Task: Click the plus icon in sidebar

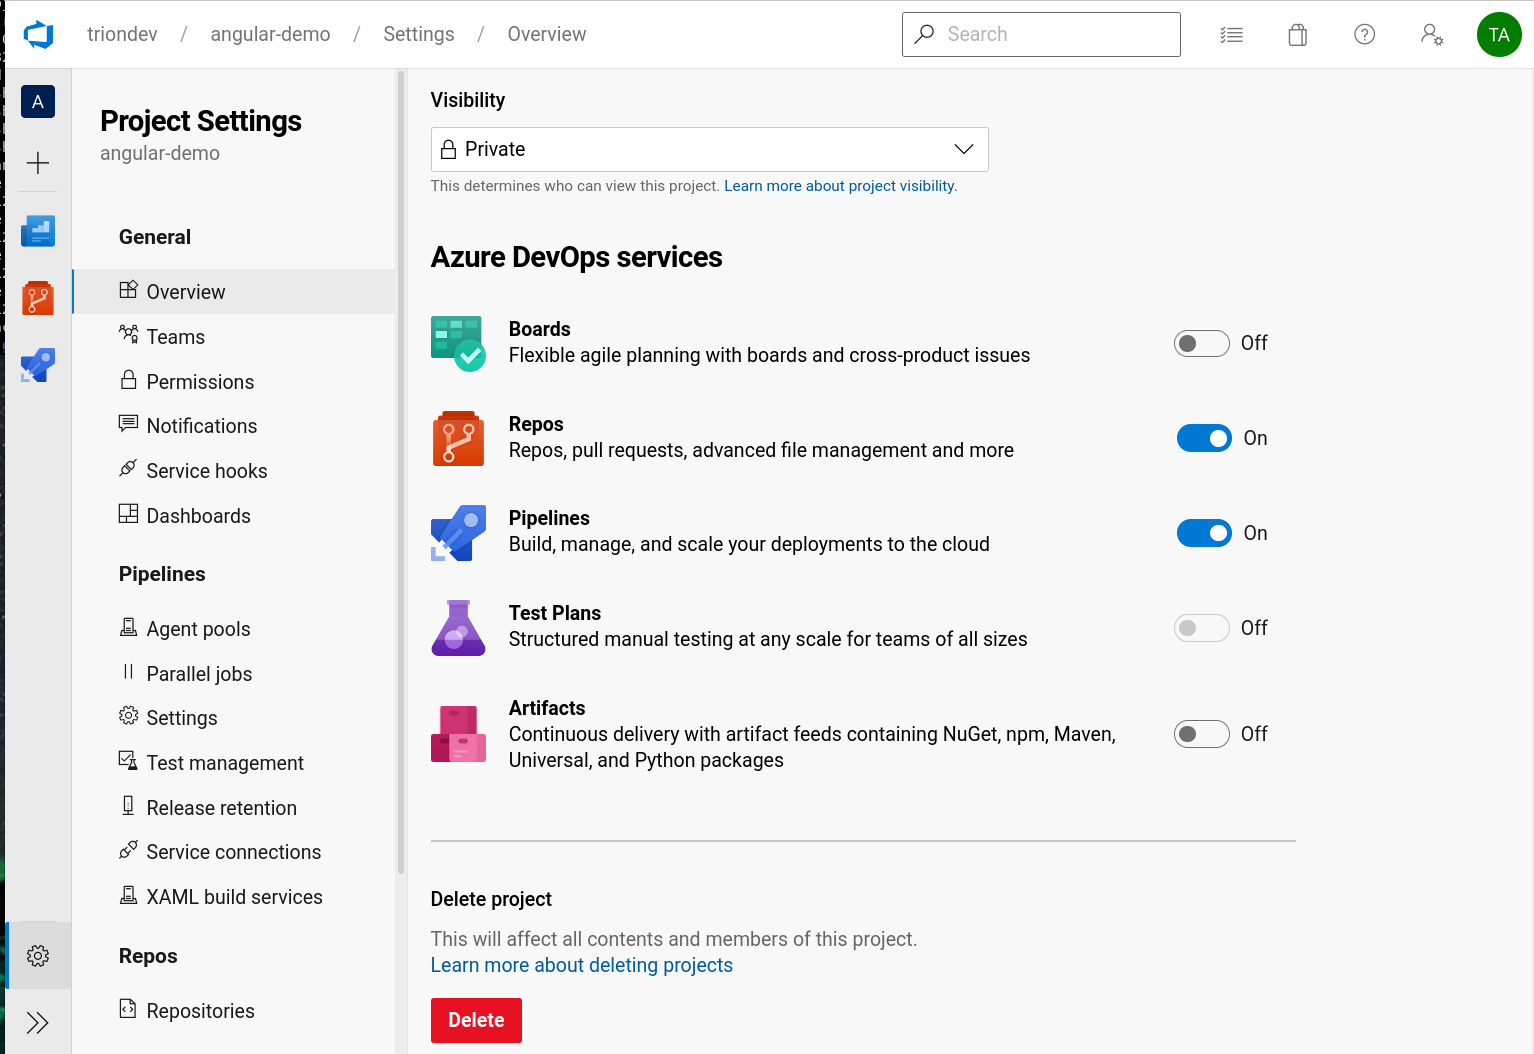Action: pyautogui.click(x=38, y=163)
